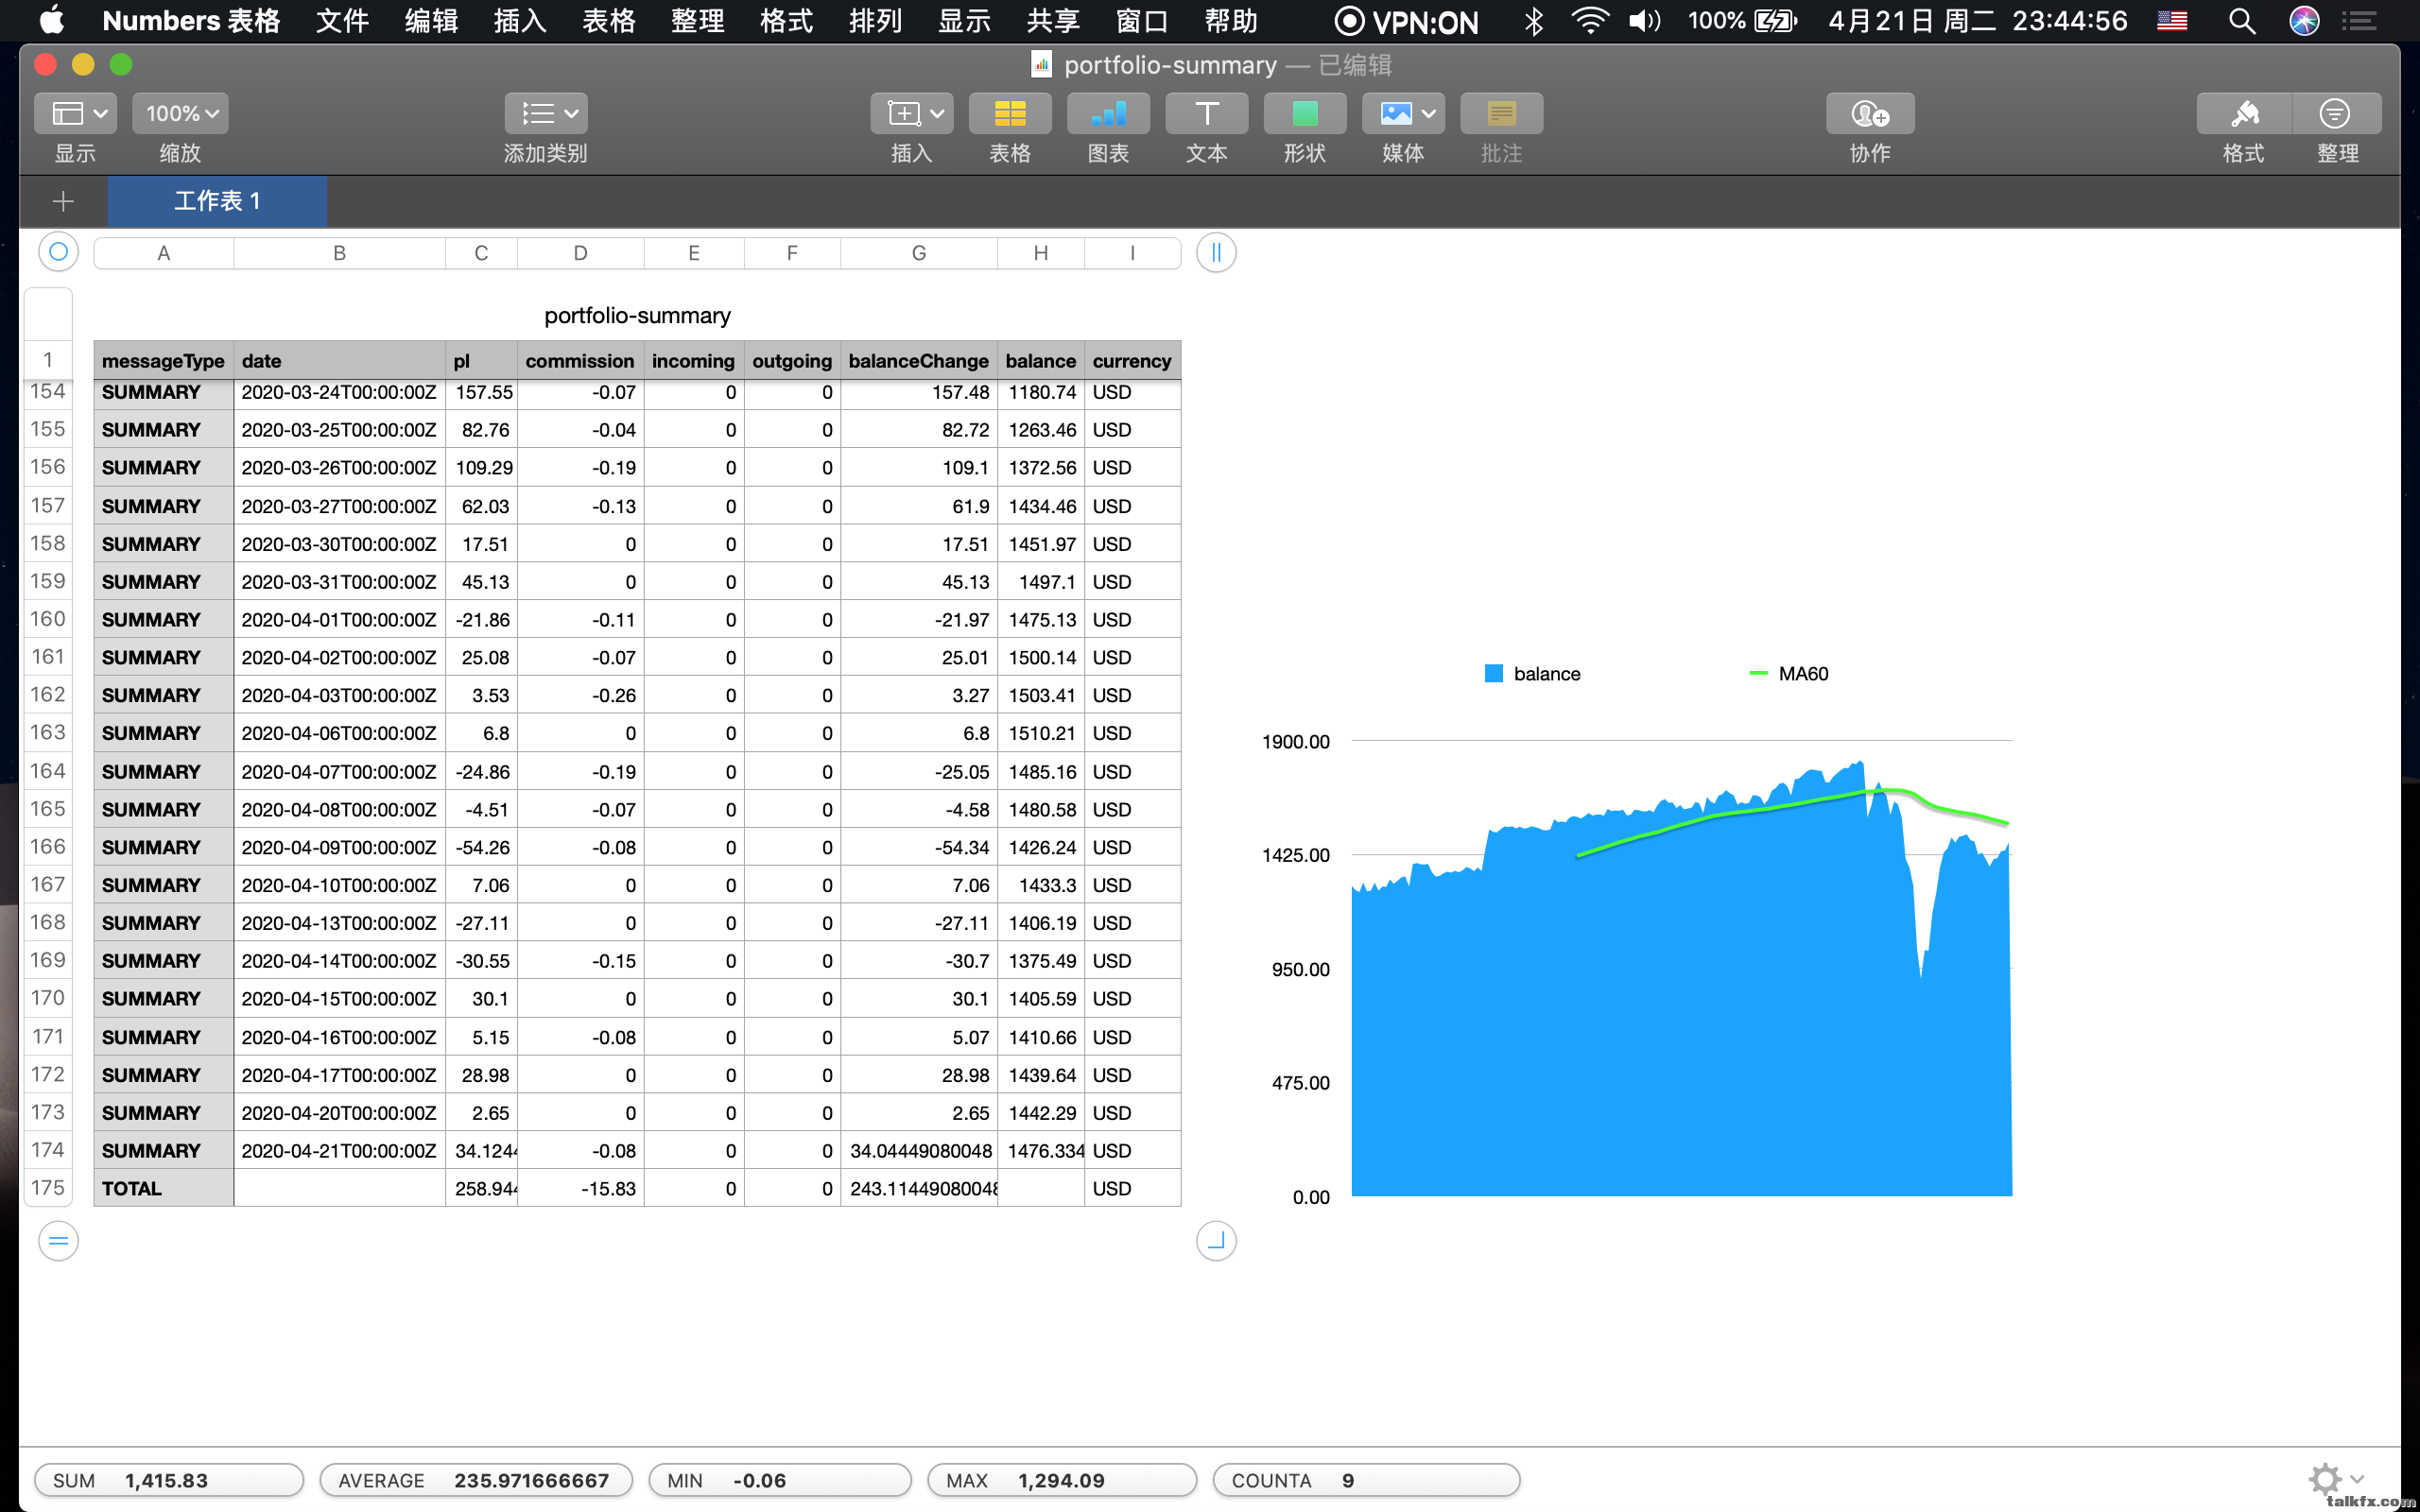
Task: Open the 共享 menu
Action: click(x=1053, y=21)
